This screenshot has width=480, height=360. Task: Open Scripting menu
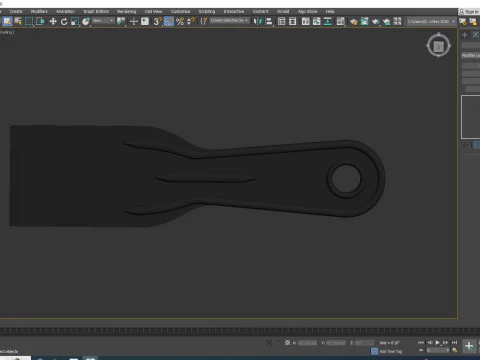tap(207, 11)
